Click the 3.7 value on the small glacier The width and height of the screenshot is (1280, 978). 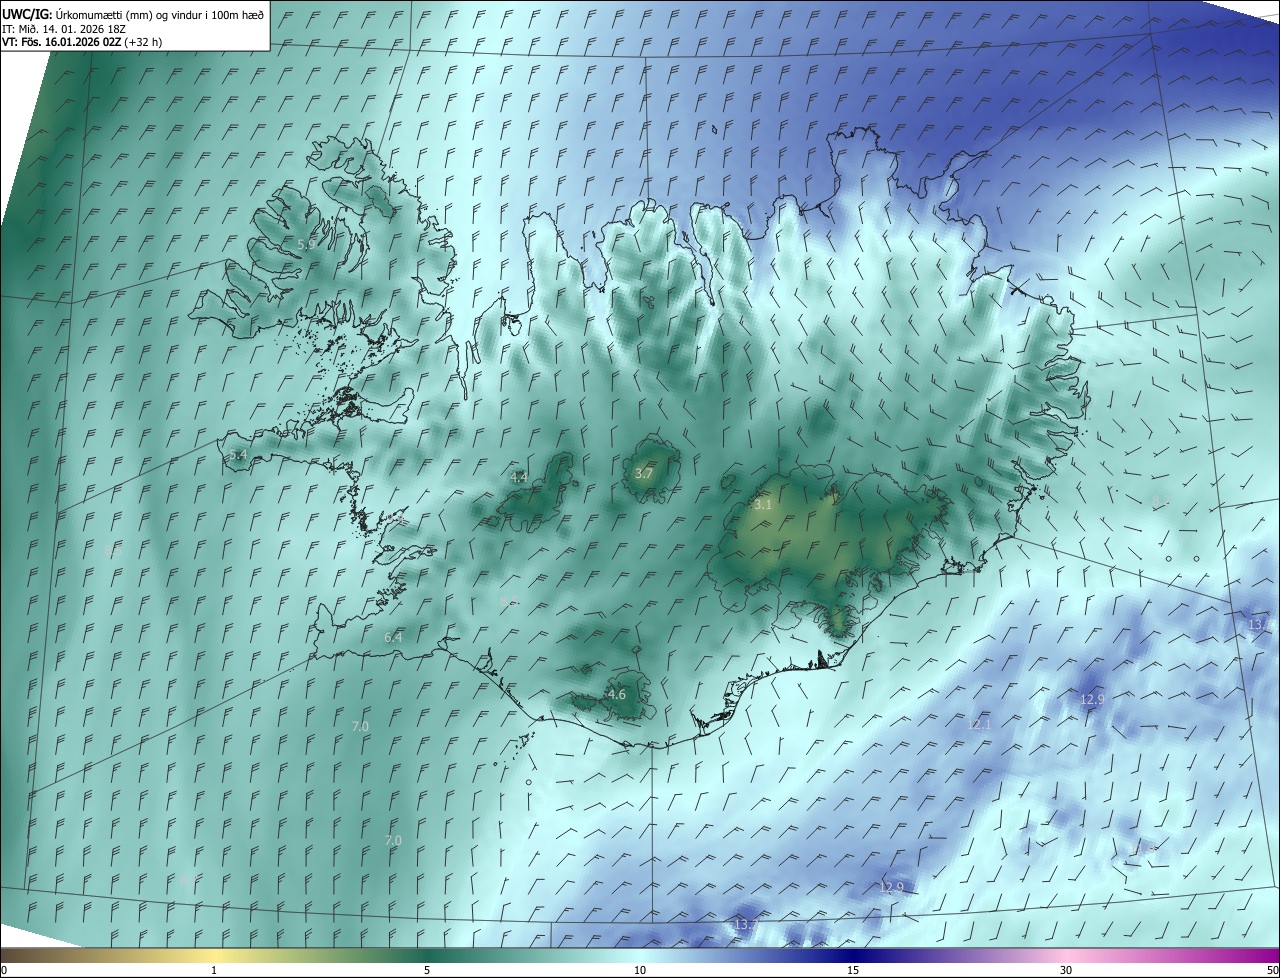(x=644, y=473)
